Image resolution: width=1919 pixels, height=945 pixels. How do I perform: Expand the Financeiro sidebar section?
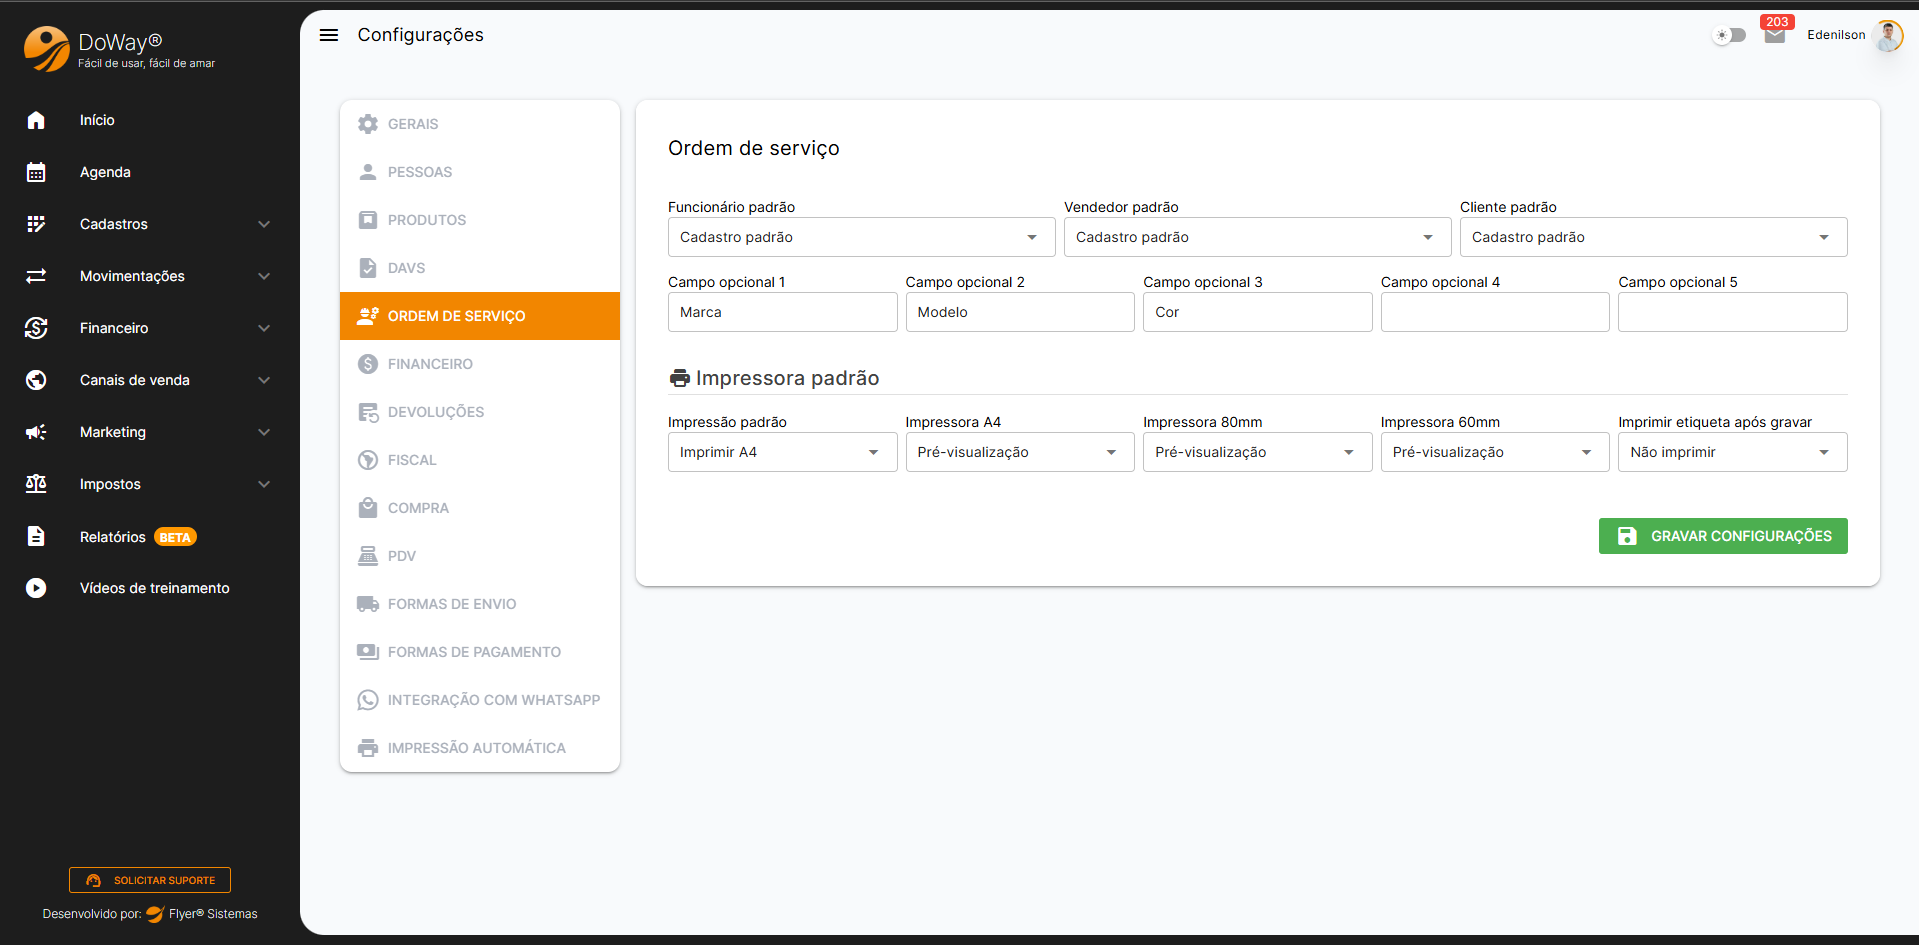pyautogui.click(x=150, y=328)
